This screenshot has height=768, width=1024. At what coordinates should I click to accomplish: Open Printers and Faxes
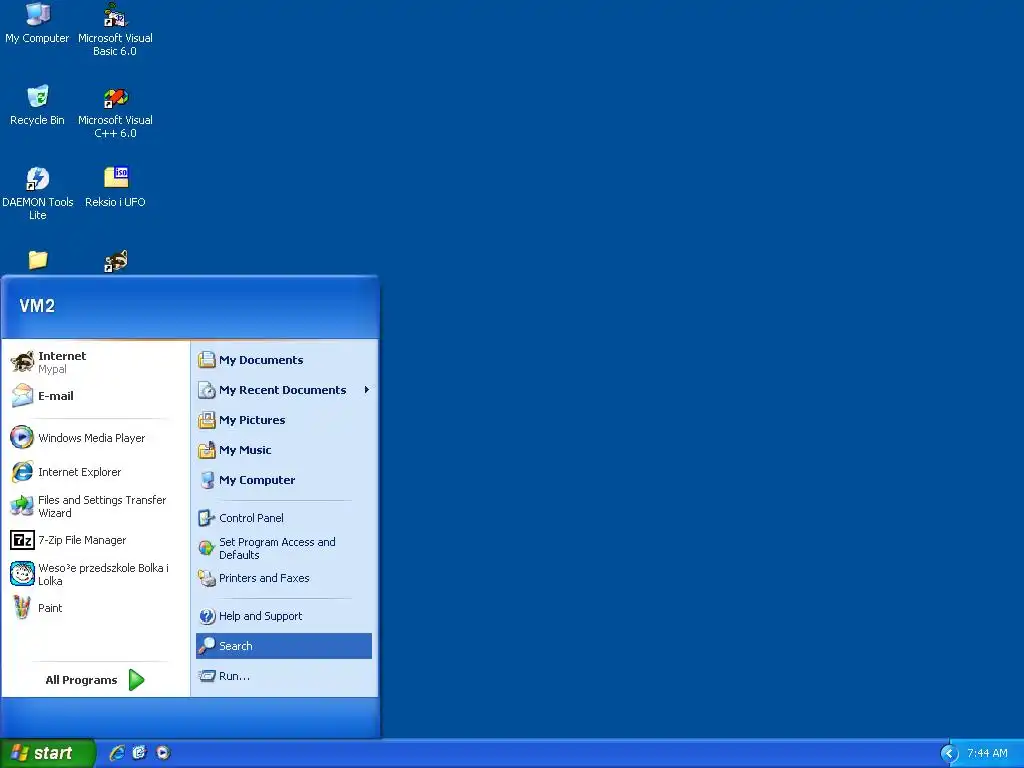[283, 578]
